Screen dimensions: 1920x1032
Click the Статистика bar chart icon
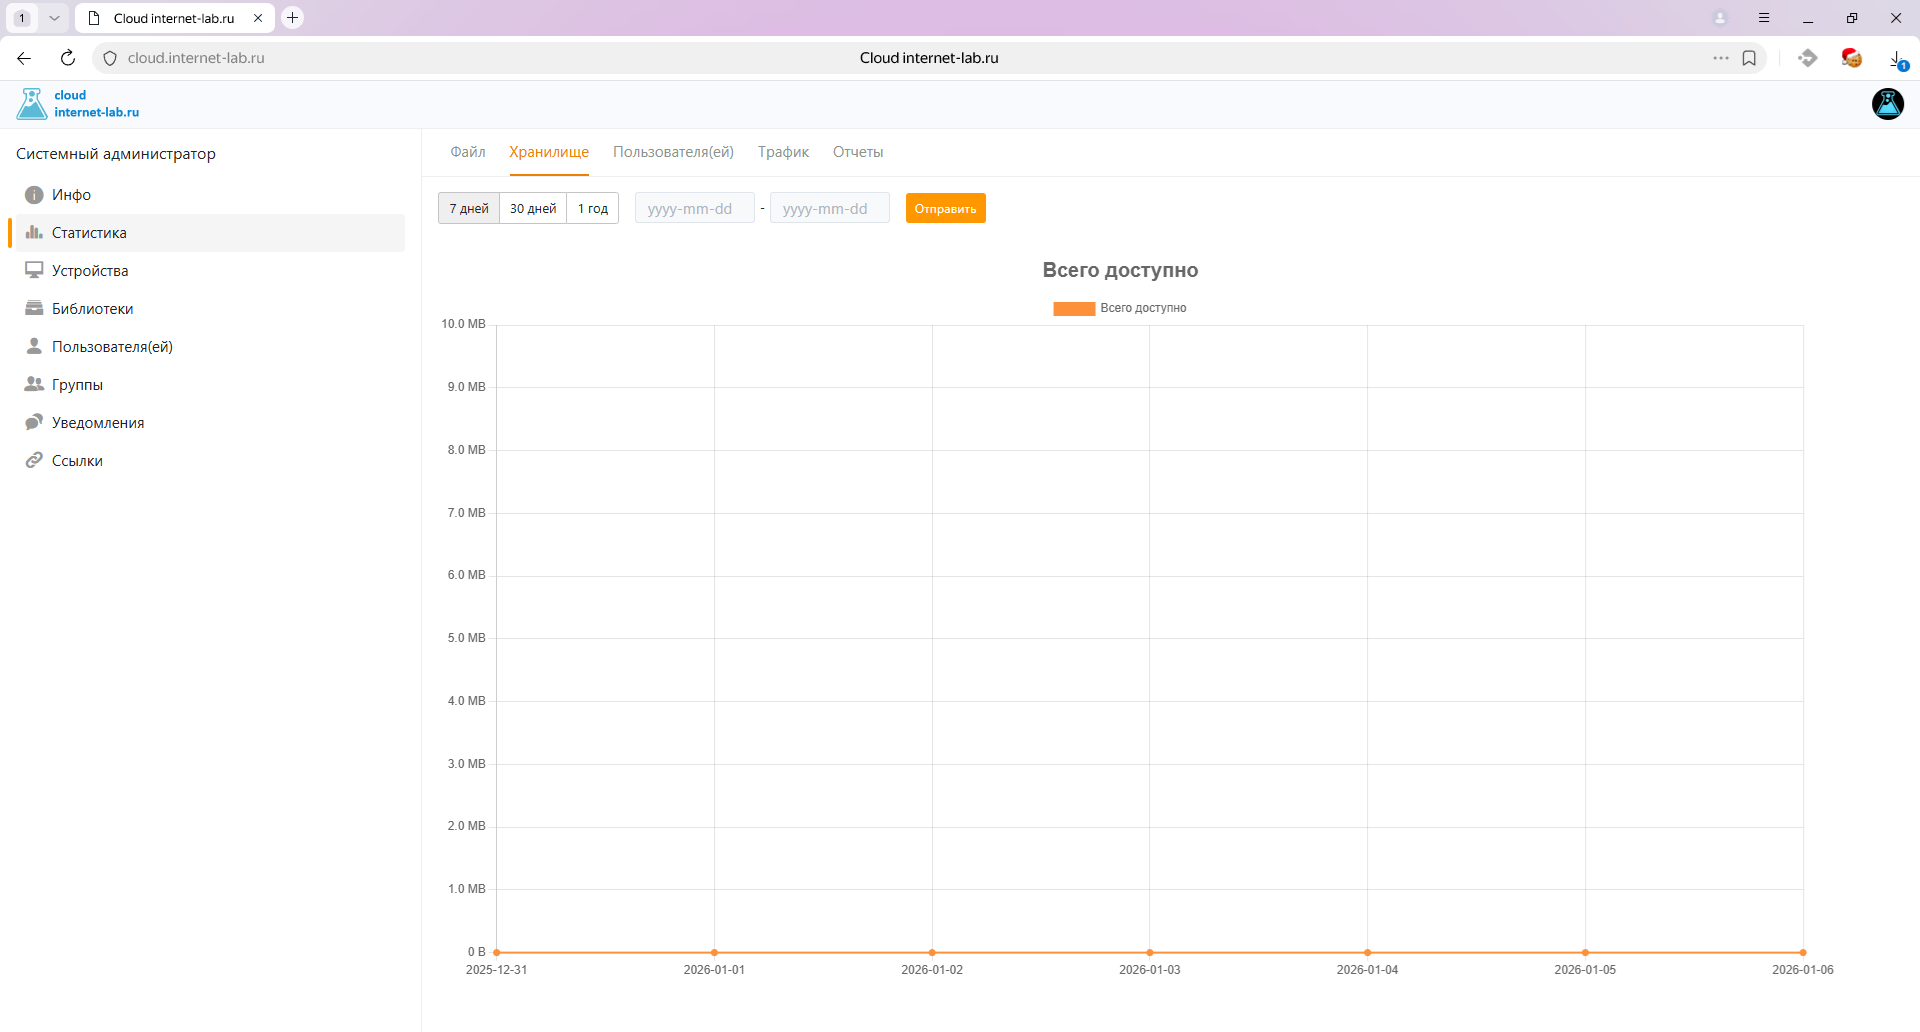(34, 233)
